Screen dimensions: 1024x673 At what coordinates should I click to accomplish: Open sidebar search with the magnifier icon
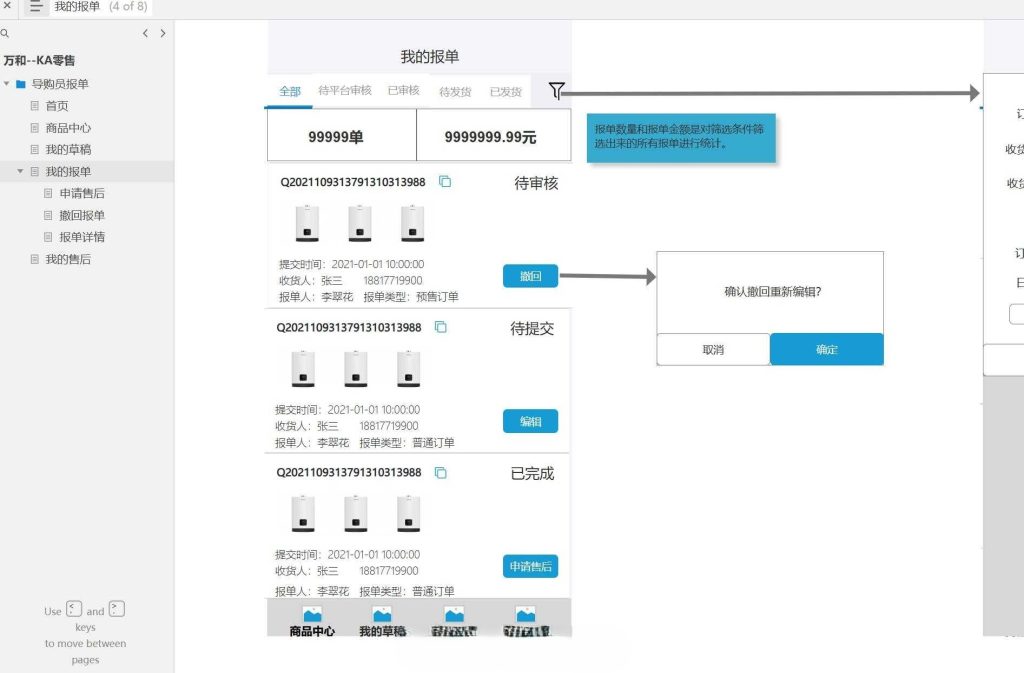point(7,33)
